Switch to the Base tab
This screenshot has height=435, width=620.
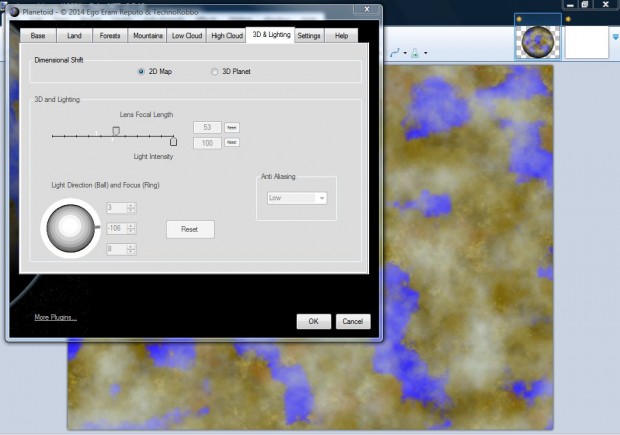pyautogui.click(x=38, y=36)
